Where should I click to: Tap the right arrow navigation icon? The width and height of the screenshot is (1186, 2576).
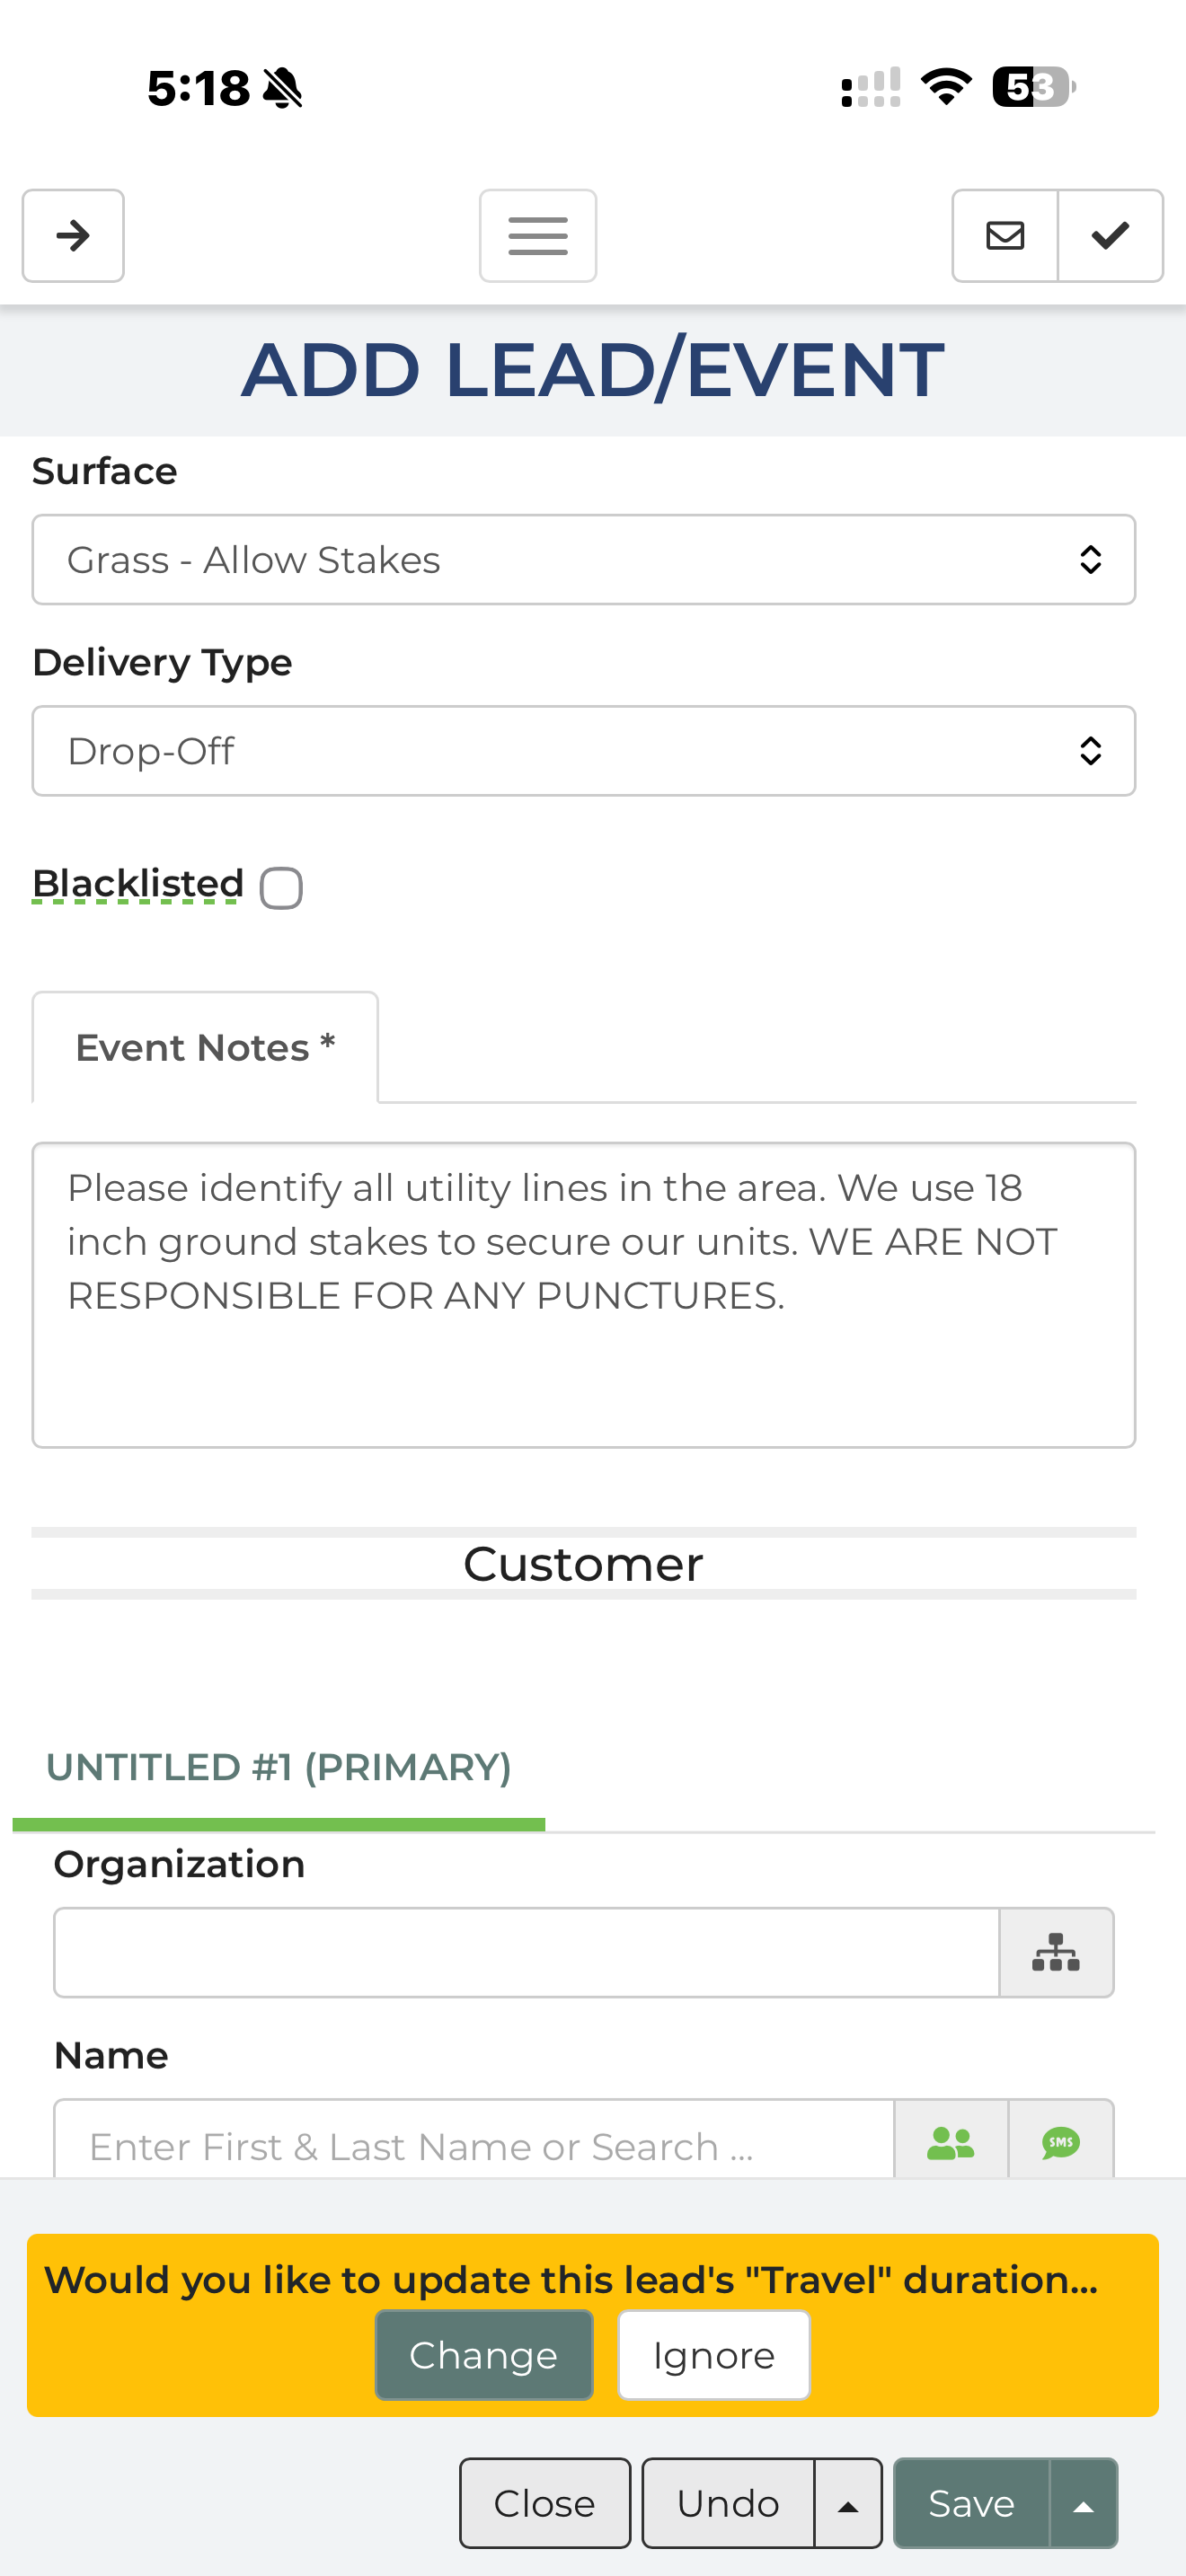[73, 236]
